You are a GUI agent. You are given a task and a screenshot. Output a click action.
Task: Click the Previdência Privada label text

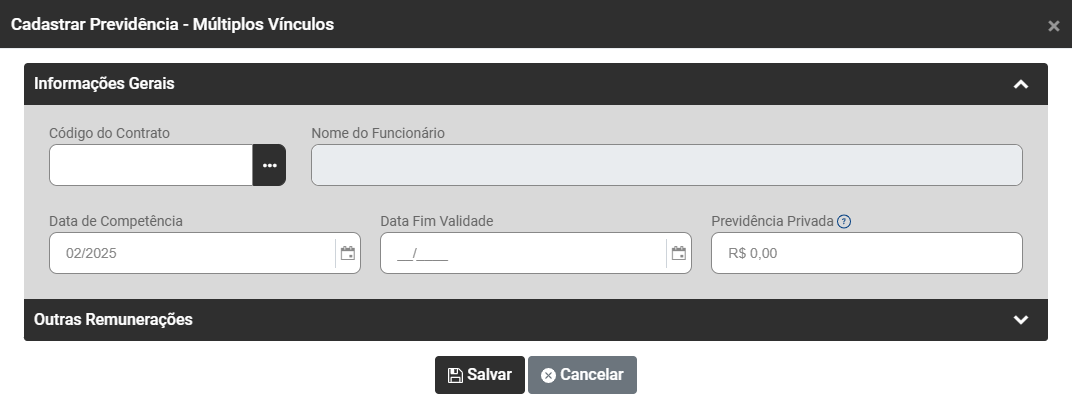[x=772, y=221]
